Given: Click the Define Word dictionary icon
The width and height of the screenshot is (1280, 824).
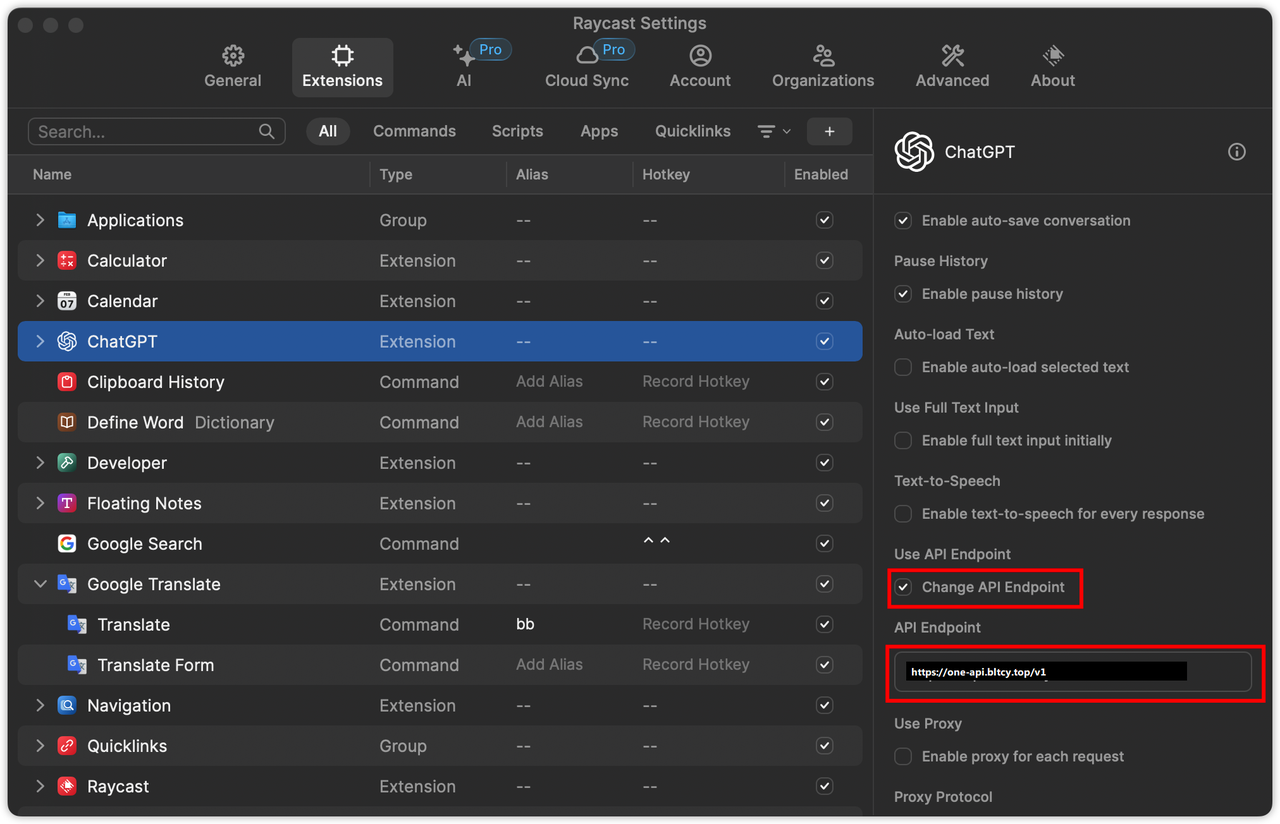Looking at the screenshot, I should 67,422.
